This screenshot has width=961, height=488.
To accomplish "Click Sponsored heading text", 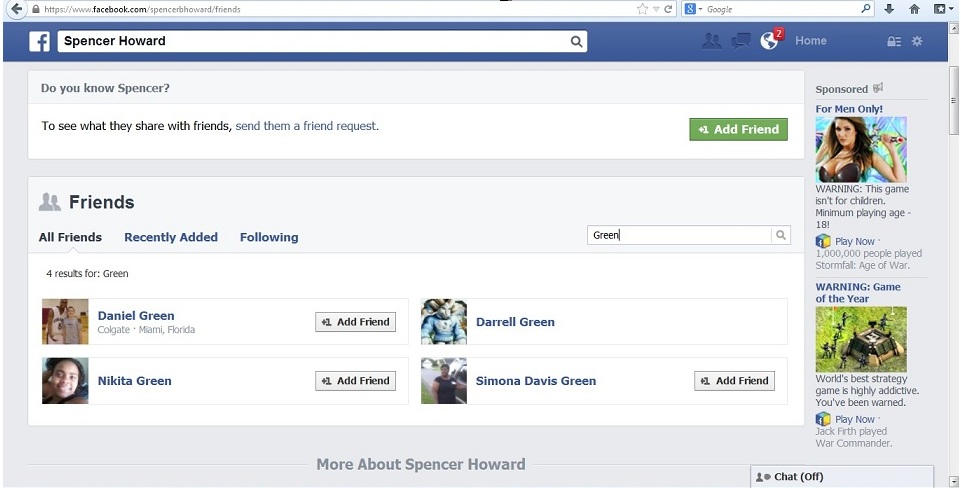I will coord(841,89).
